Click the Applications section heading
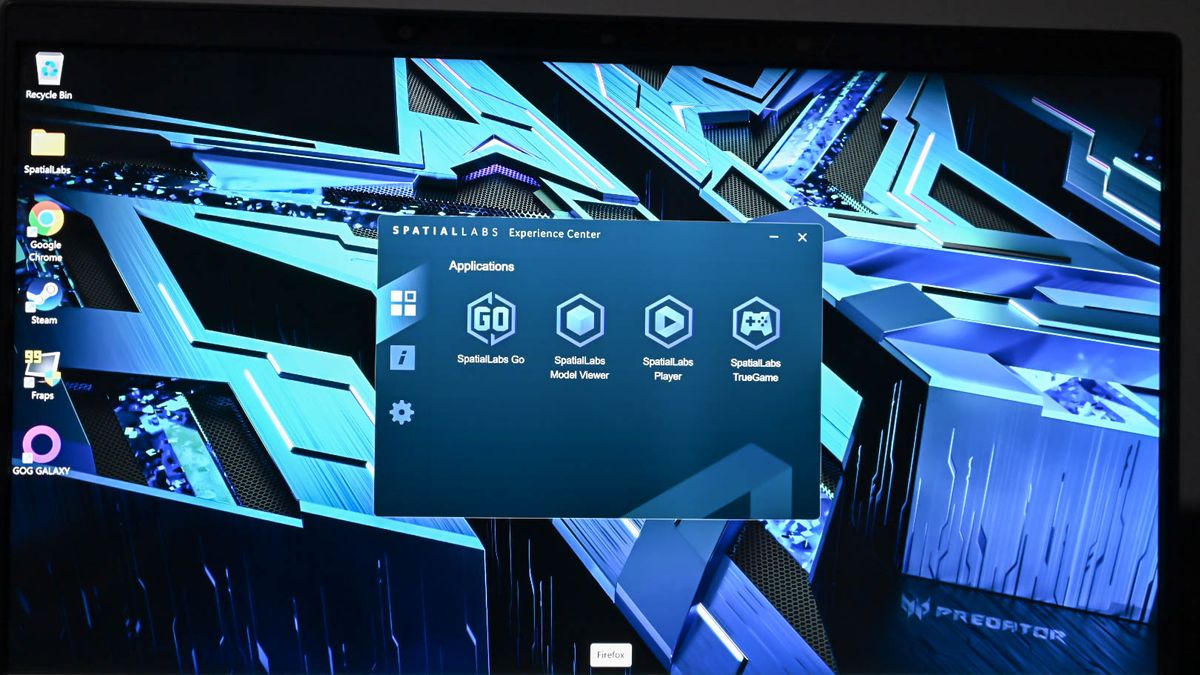The height and width of the screenshot is (675, 1200). pos(481,266)
